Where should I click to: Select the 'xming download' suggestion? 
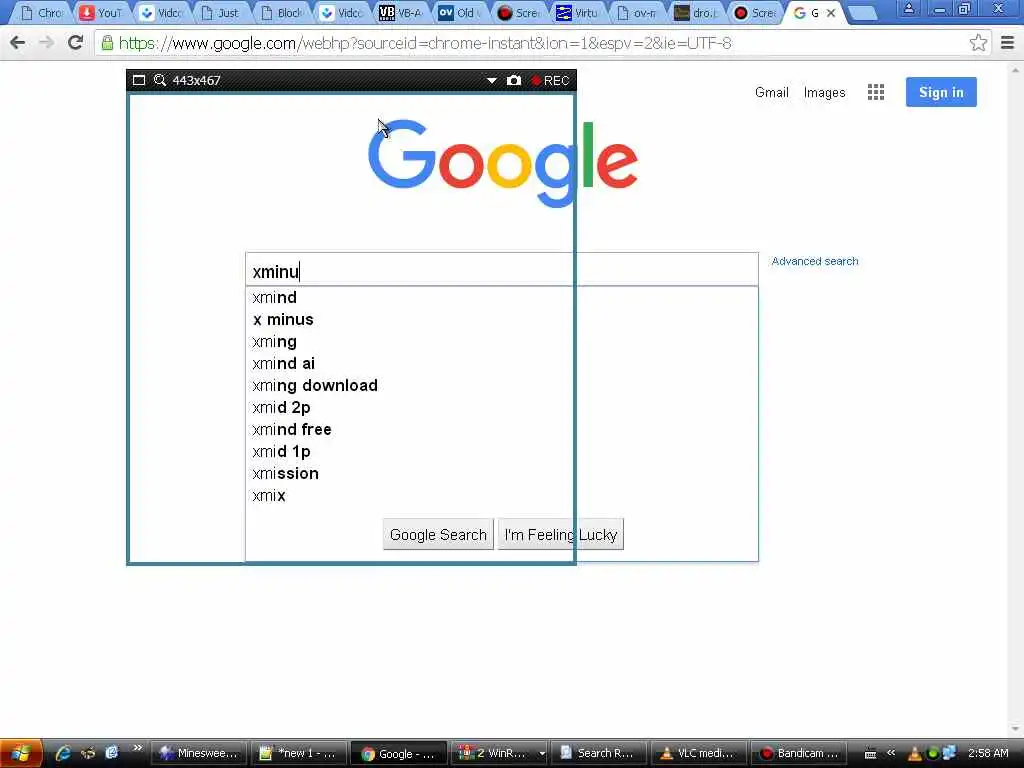coord(502,385)
